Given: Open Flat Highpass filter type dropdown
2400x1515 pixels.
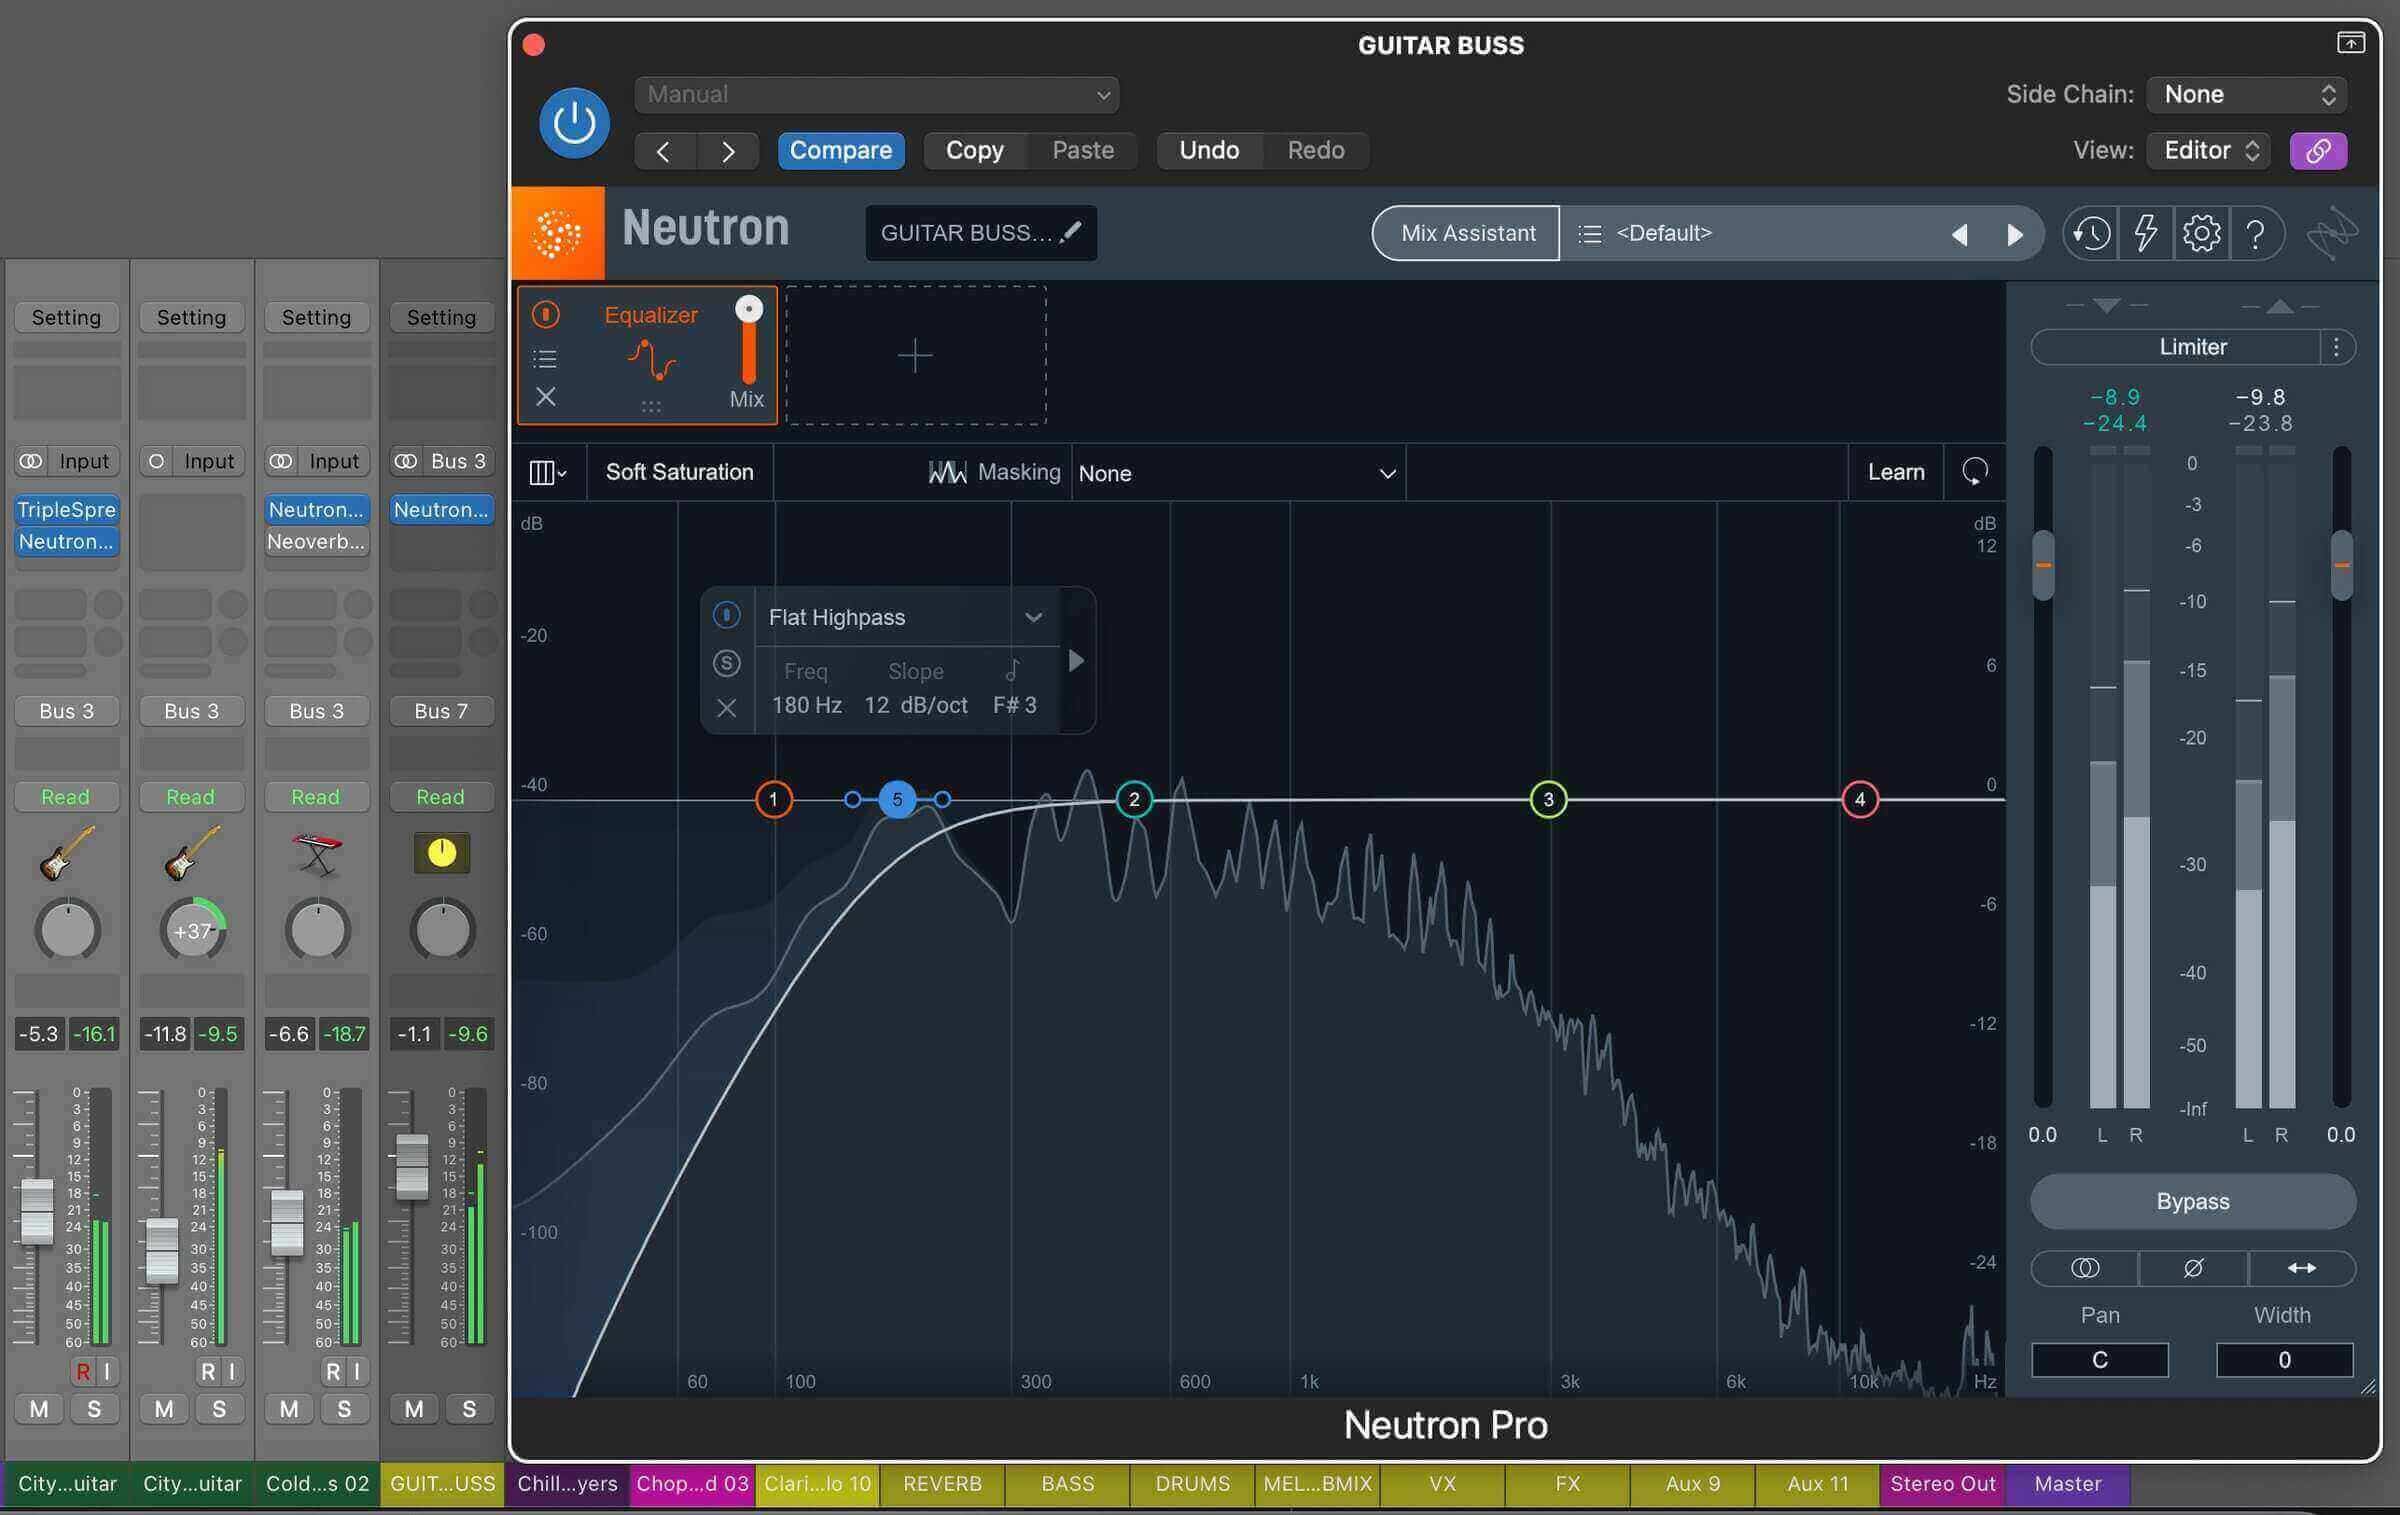Looking at the screenshot, I should coord(905,617).
